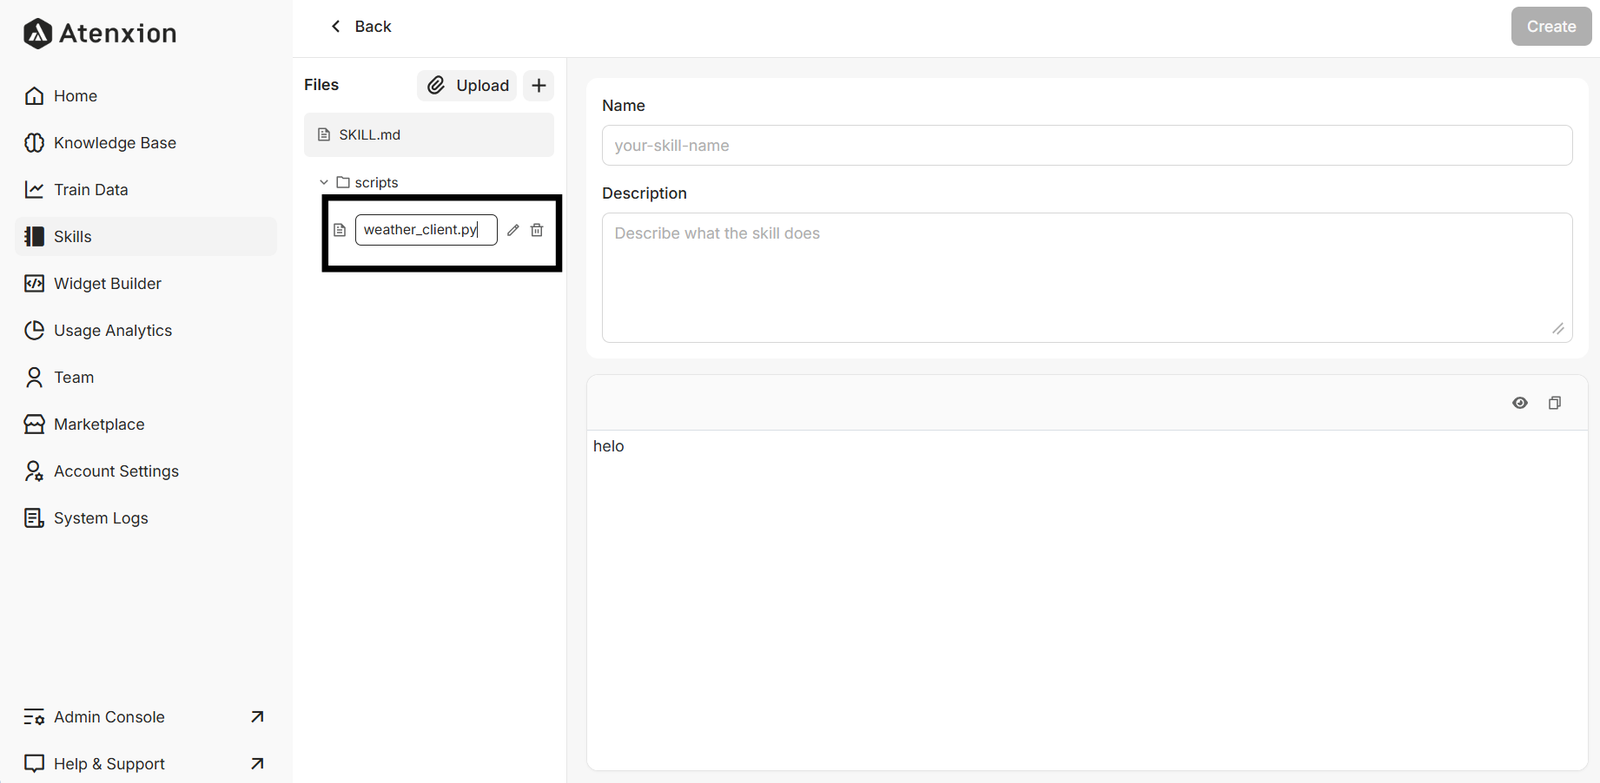Click the Admin Console external arrow icon

(257, 717)
